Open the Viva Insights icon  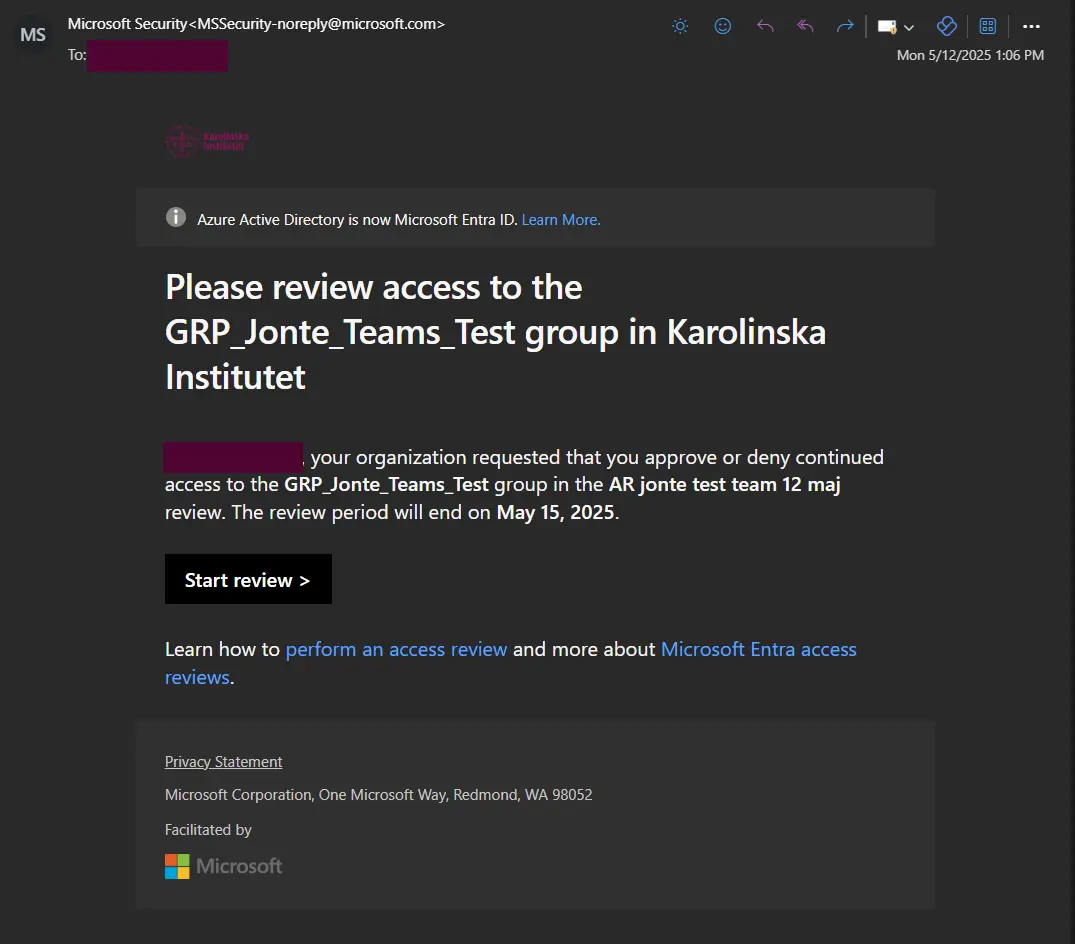pos(946,27)
